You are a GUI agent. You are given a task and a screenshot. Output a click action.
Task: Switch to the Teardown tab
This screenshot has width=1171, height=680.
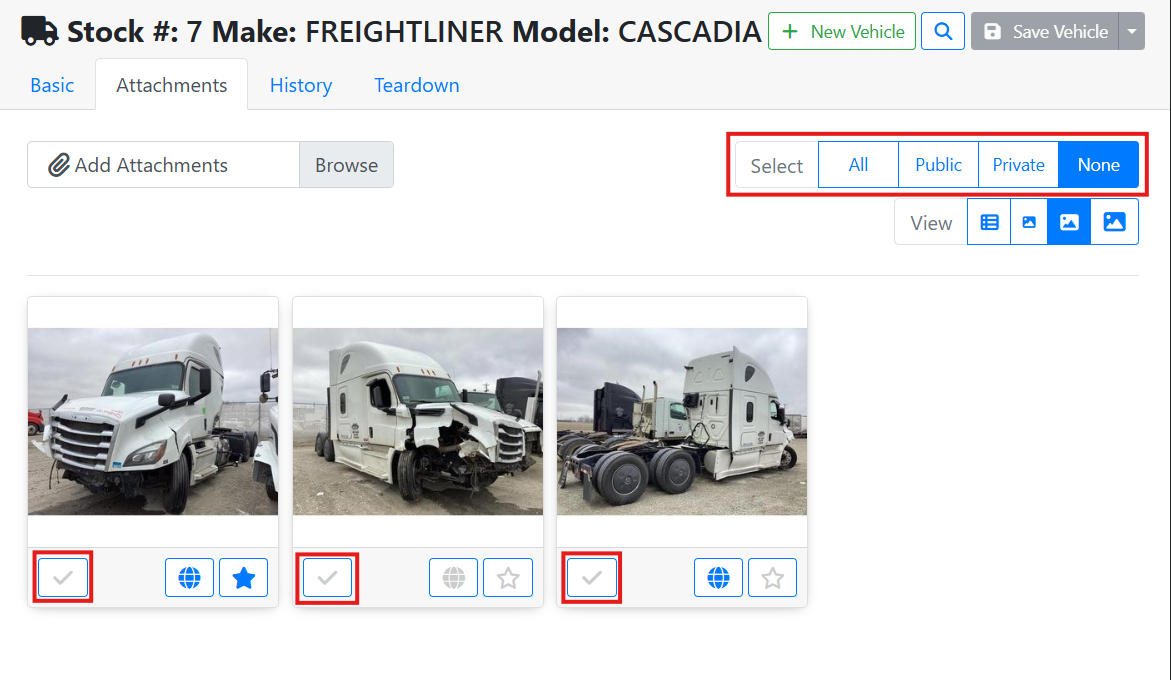(x=417, y=85)
